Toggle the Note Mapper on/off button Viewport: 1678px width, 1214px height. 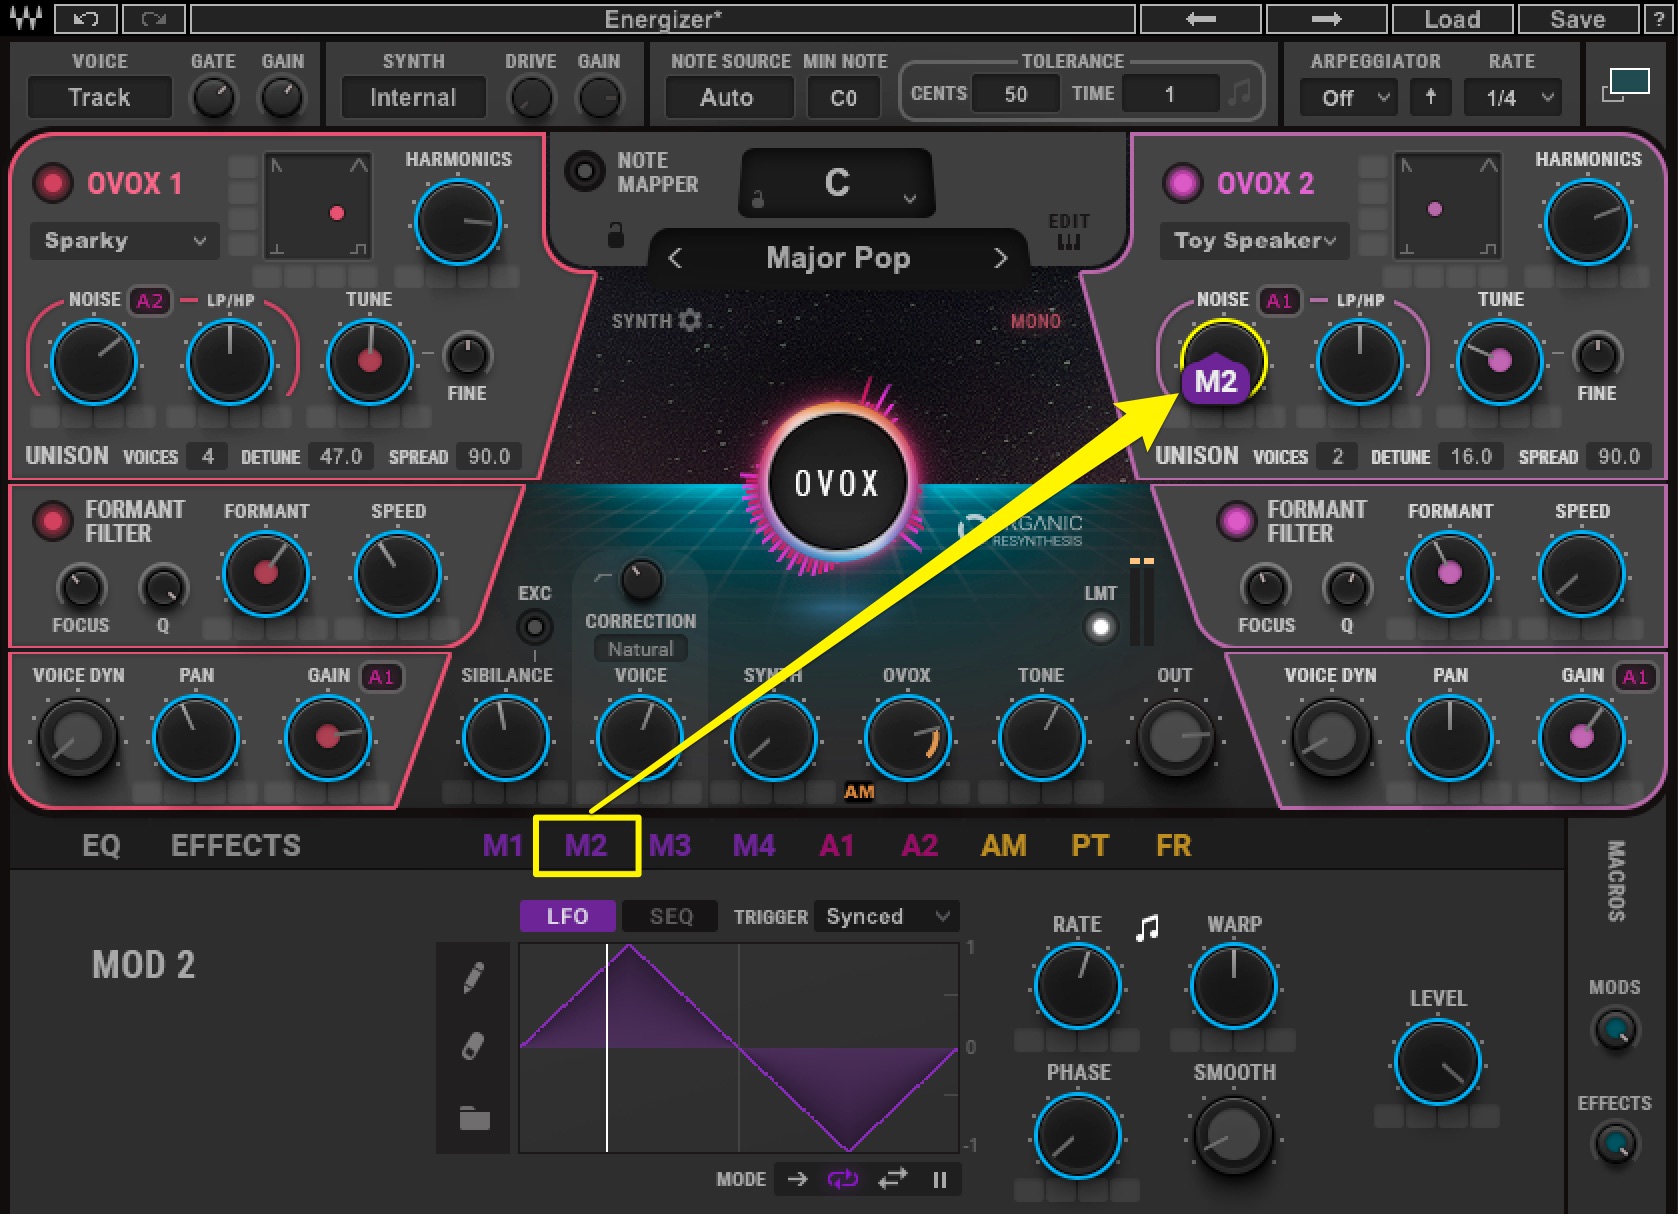584,171
